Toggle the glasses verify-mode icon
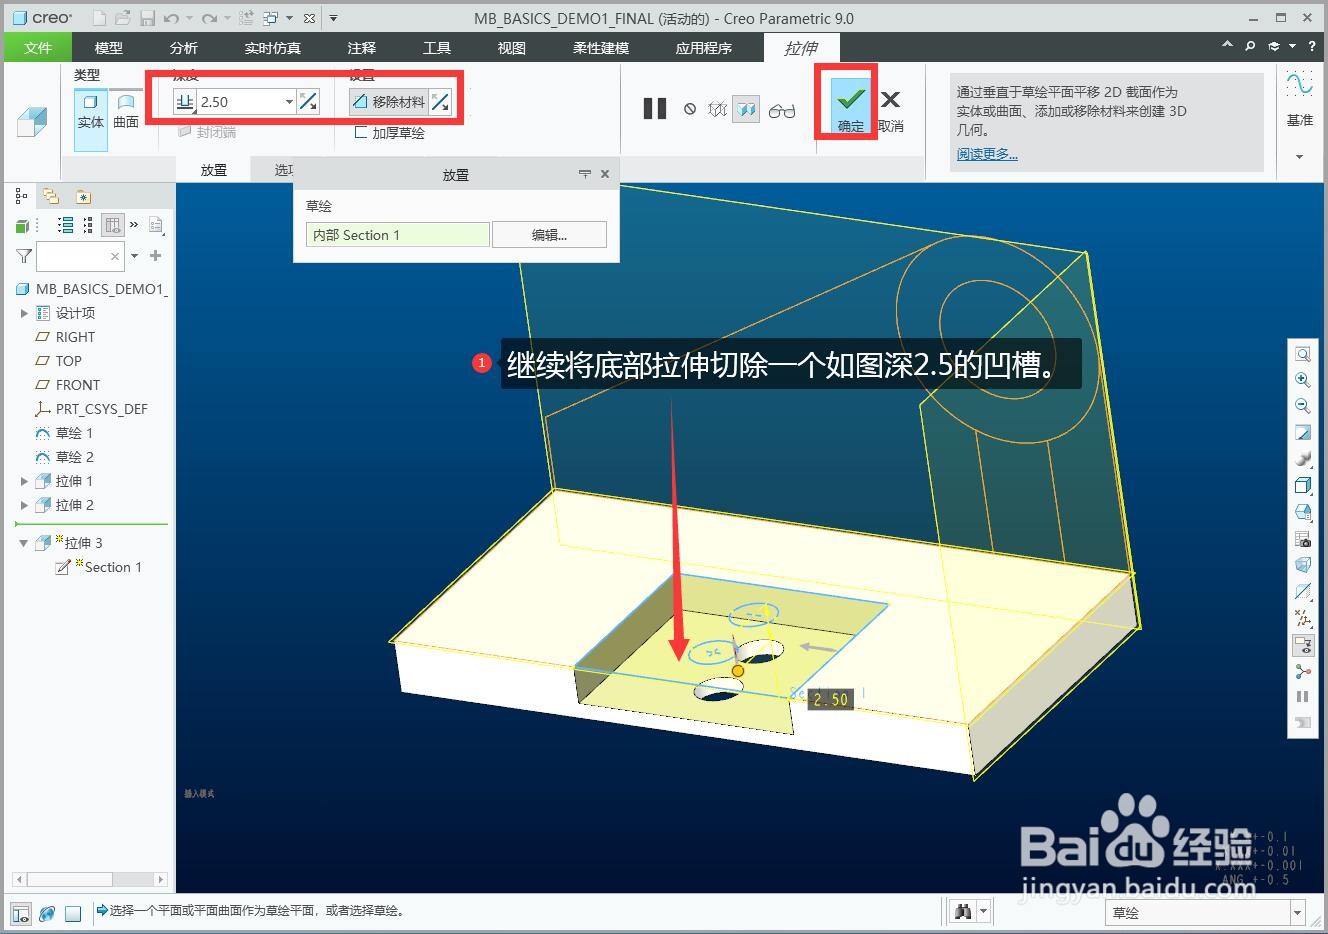1328x934 pixels. 782,110
